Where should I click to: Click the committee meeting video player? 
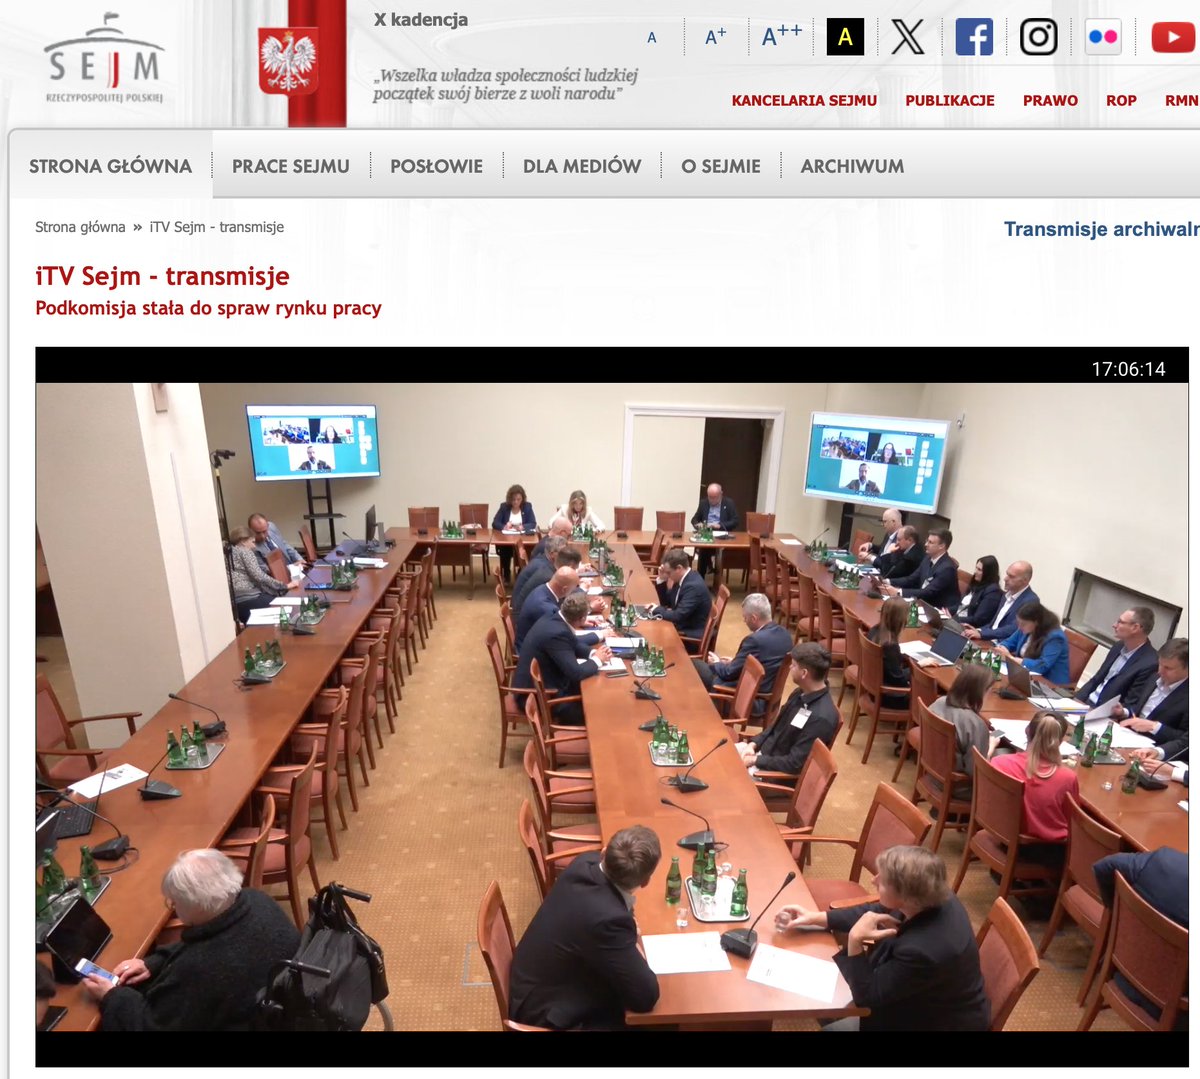[612, 706]
